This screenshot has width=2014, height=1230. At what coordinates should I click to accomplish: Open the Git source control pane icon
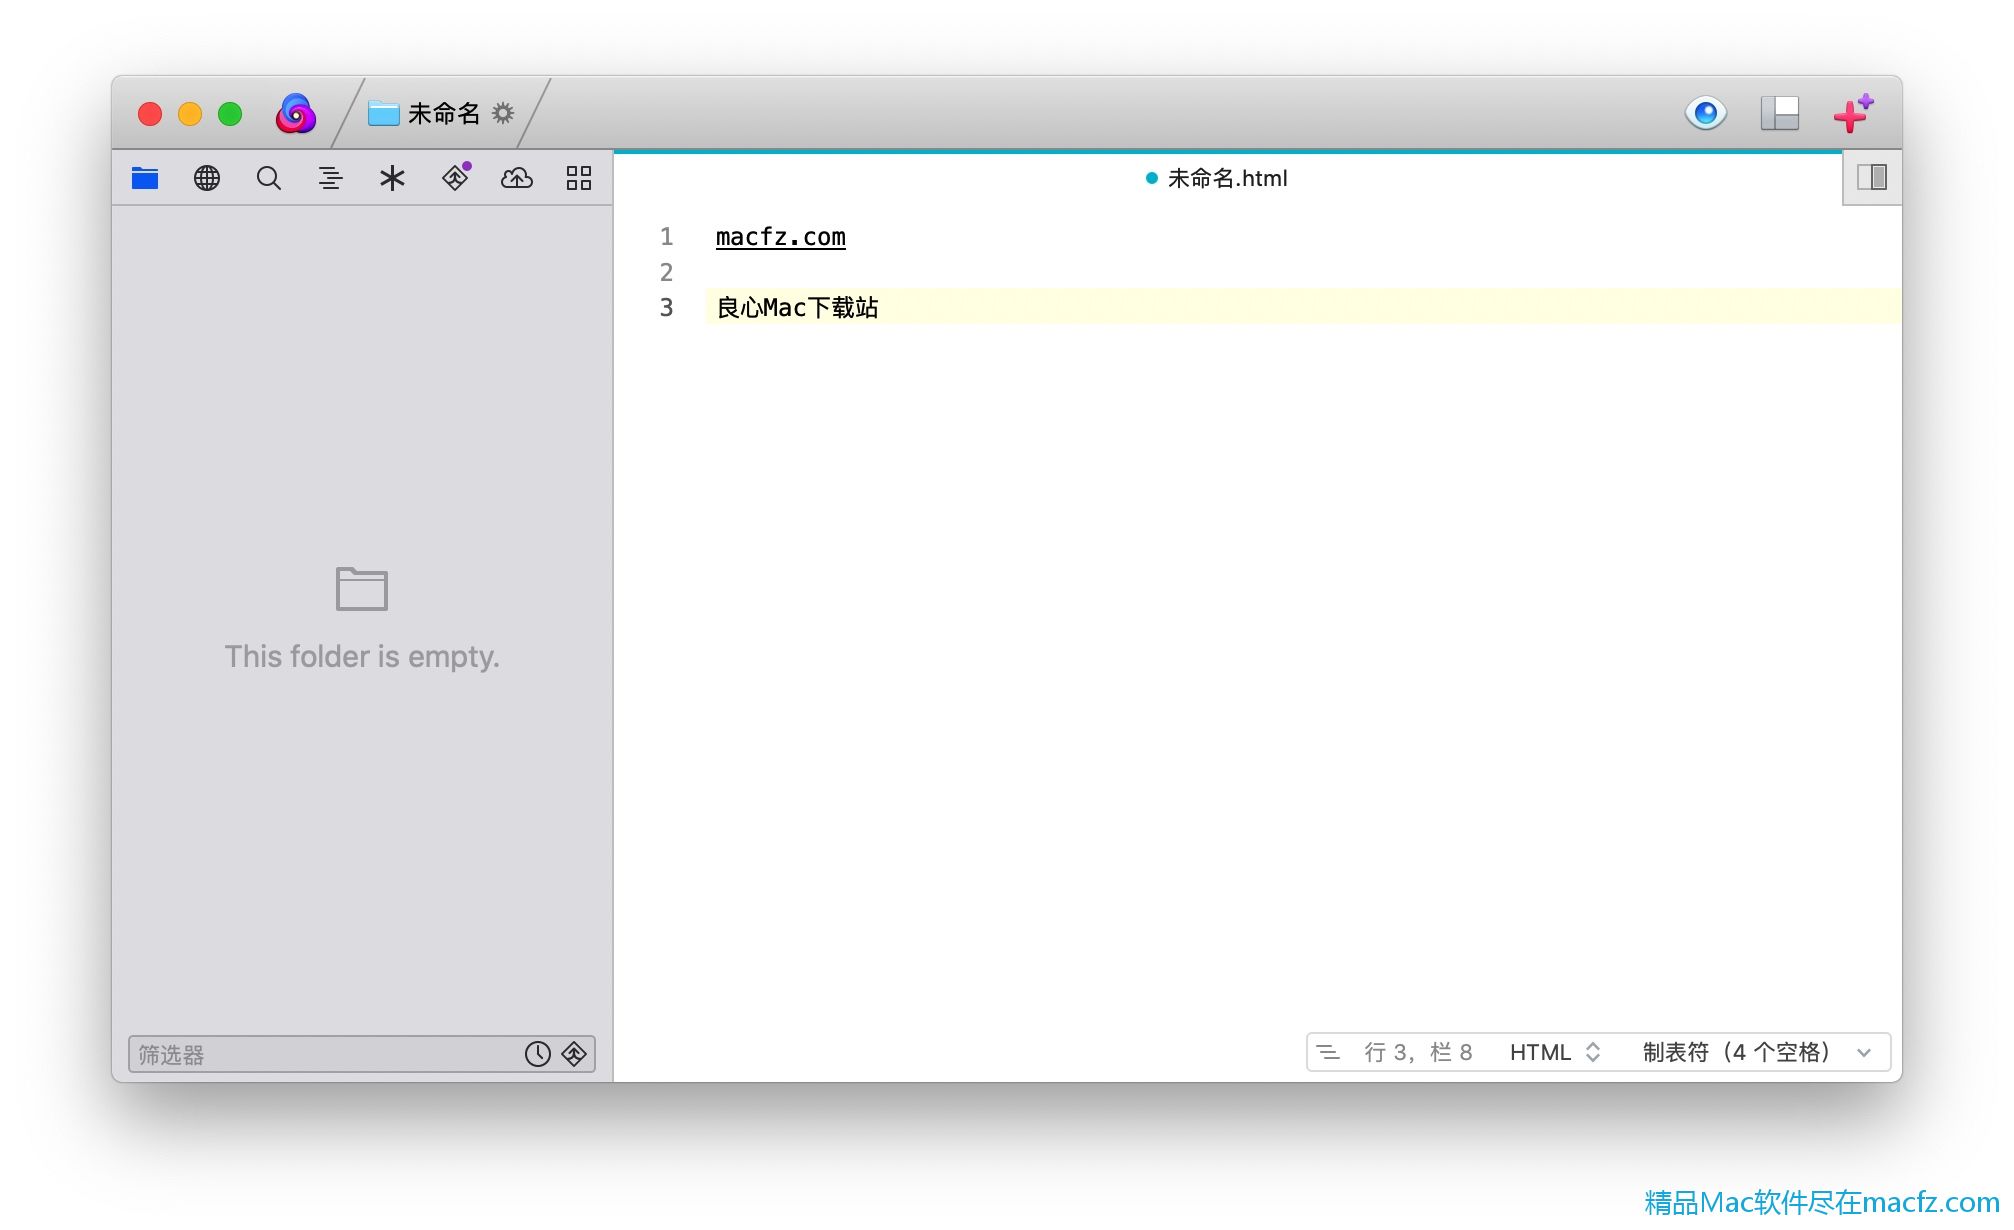pos(455,178)
